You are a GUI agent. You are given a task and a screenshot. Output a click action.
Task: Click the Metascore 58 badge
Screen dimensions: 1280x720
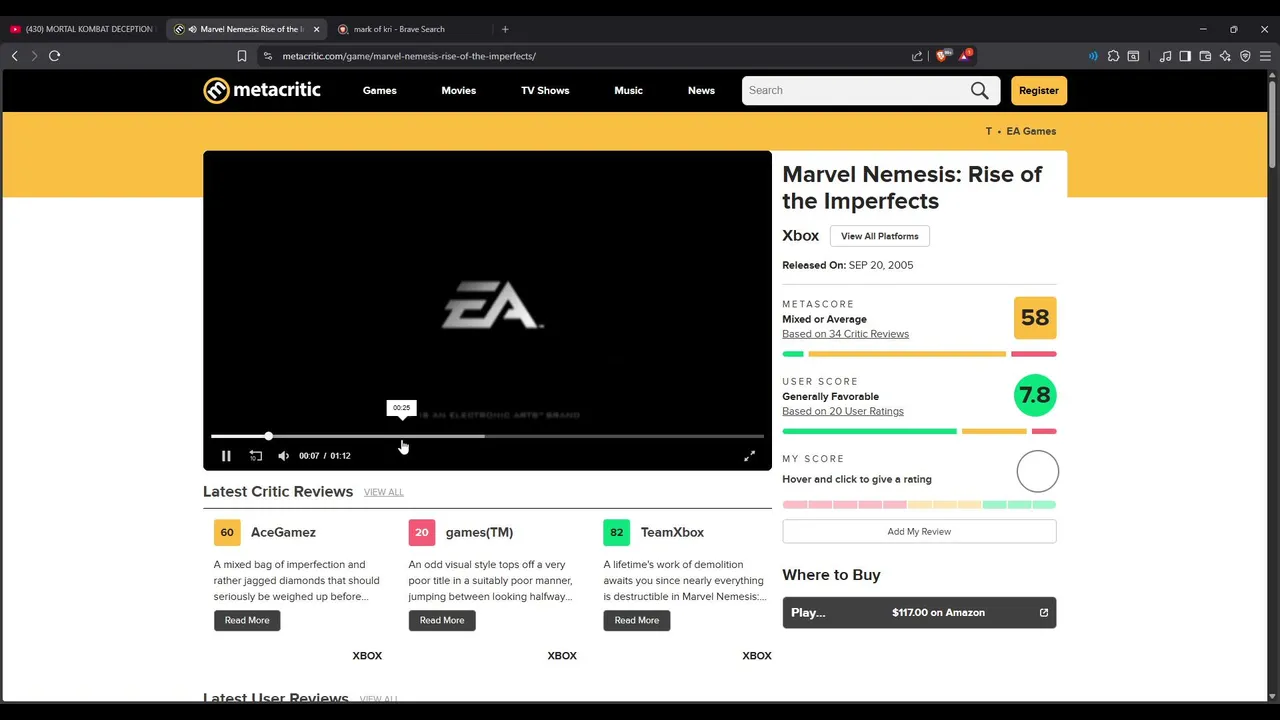coord(1035,318)
